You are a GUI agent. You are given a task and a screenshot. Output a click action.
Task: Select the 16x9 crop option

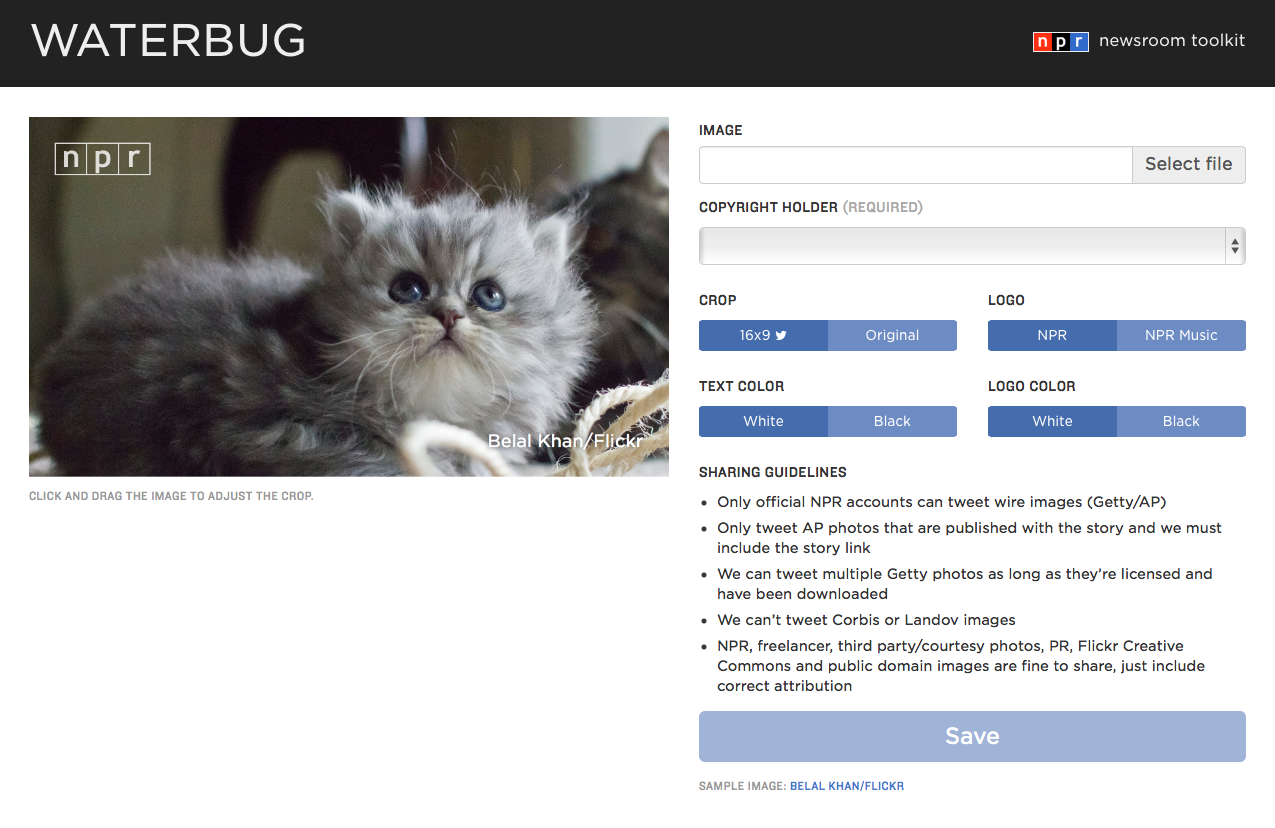(763, 335)
